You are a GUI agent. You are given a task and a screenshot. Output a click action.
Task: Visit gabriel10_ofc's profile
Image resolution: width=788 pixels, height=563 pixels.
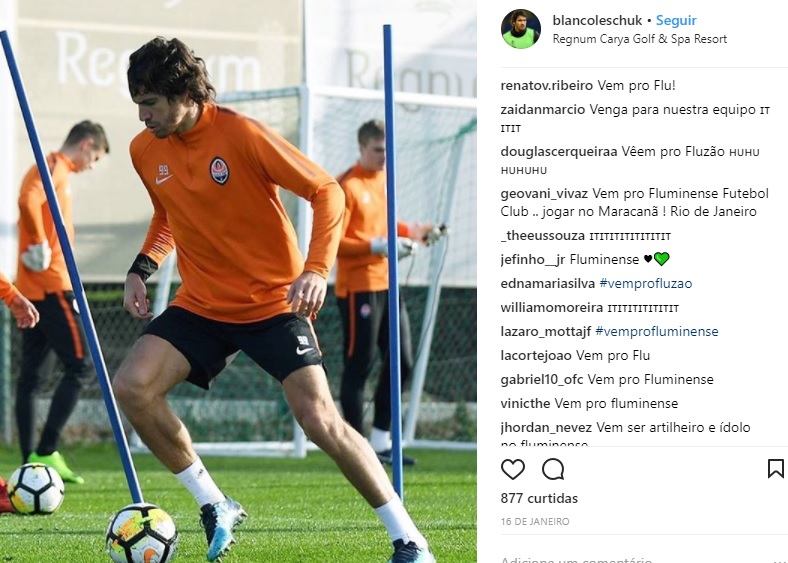(x=541, y=380)
